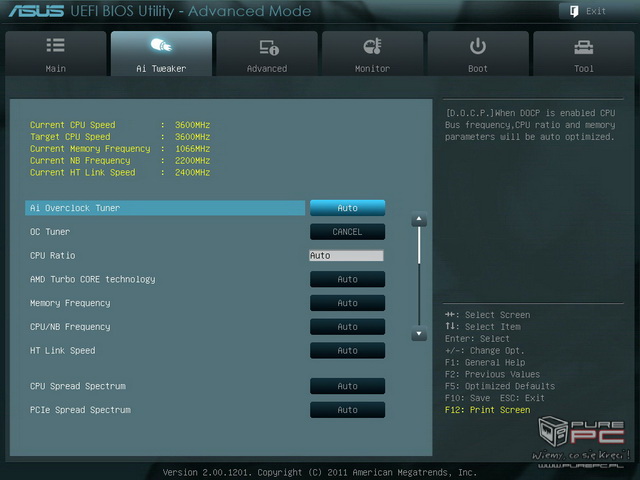Select the HT Link Speed row label
640x480 pixels.
pos(62,351)
